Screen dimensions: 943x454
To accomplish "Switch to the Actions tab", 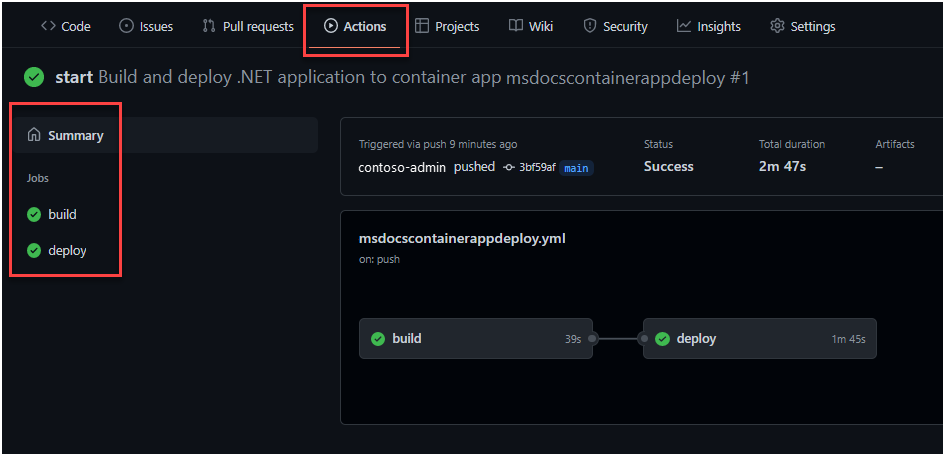I will (355, 26).
